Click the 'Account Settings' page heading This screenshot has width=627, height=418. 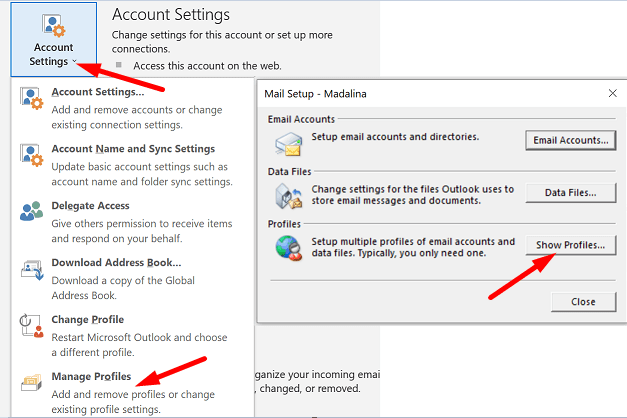click(171, 15)
